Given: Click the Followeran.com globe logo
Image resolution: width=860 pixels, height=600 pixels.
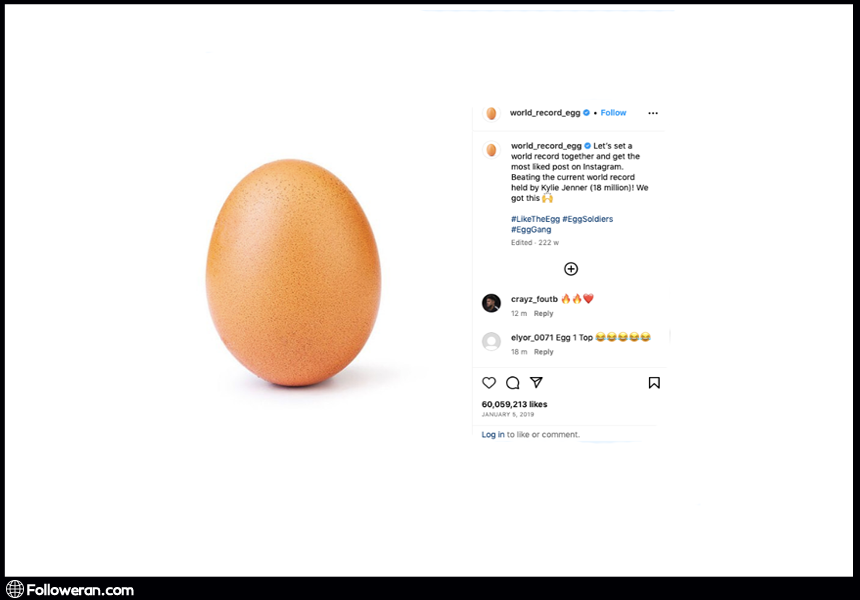Looking at the screenshot, I should [15, 589].
